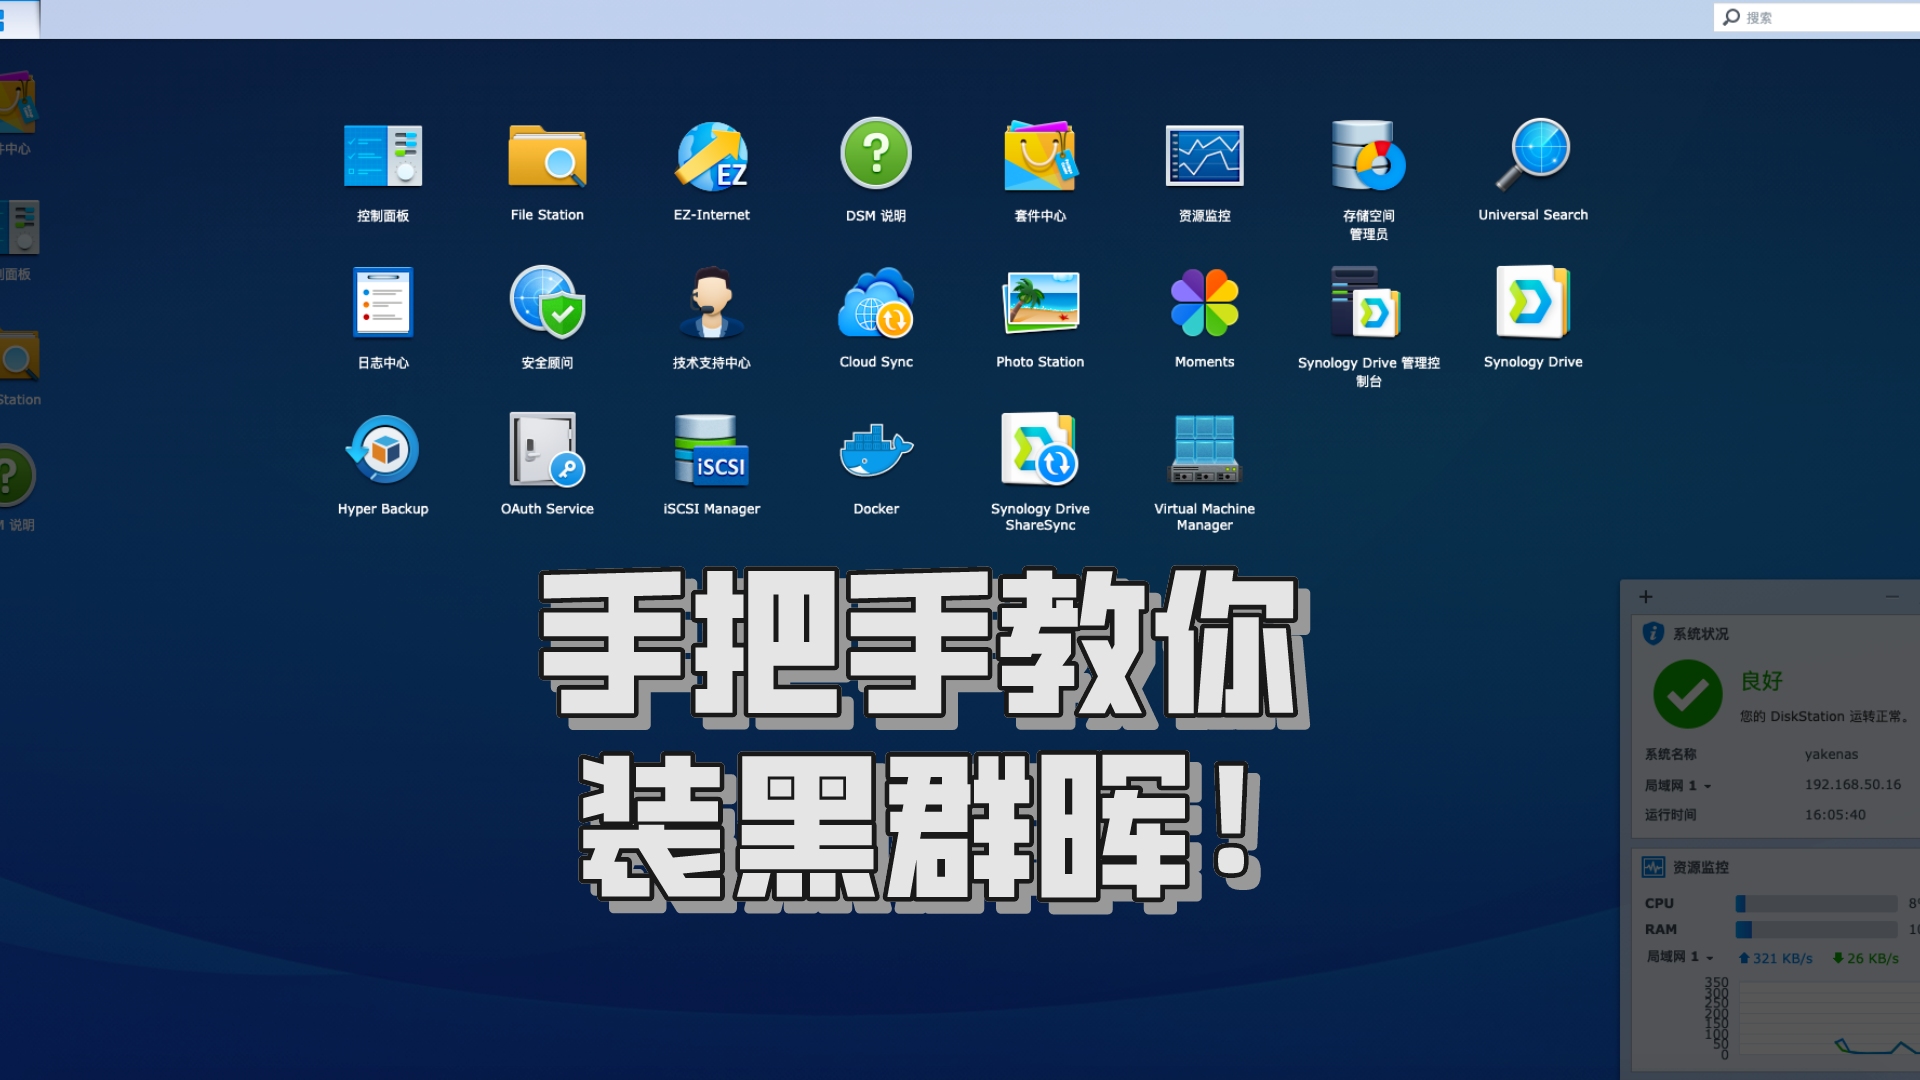Open 技术支持中心 support center icon
Screen dimensions: 1920x1080
pos(711,303)
